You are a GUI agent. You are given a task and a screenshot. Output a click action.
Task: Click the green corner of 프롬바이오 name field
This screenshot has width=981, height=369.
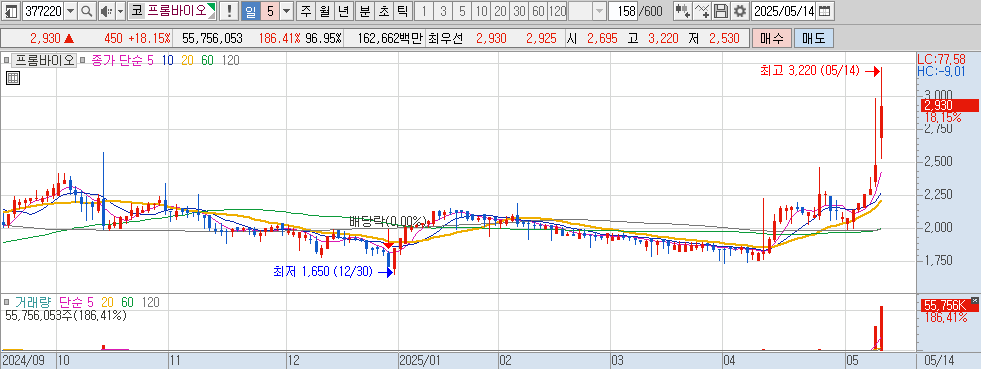pyautogui.click(x=211, y=7)
